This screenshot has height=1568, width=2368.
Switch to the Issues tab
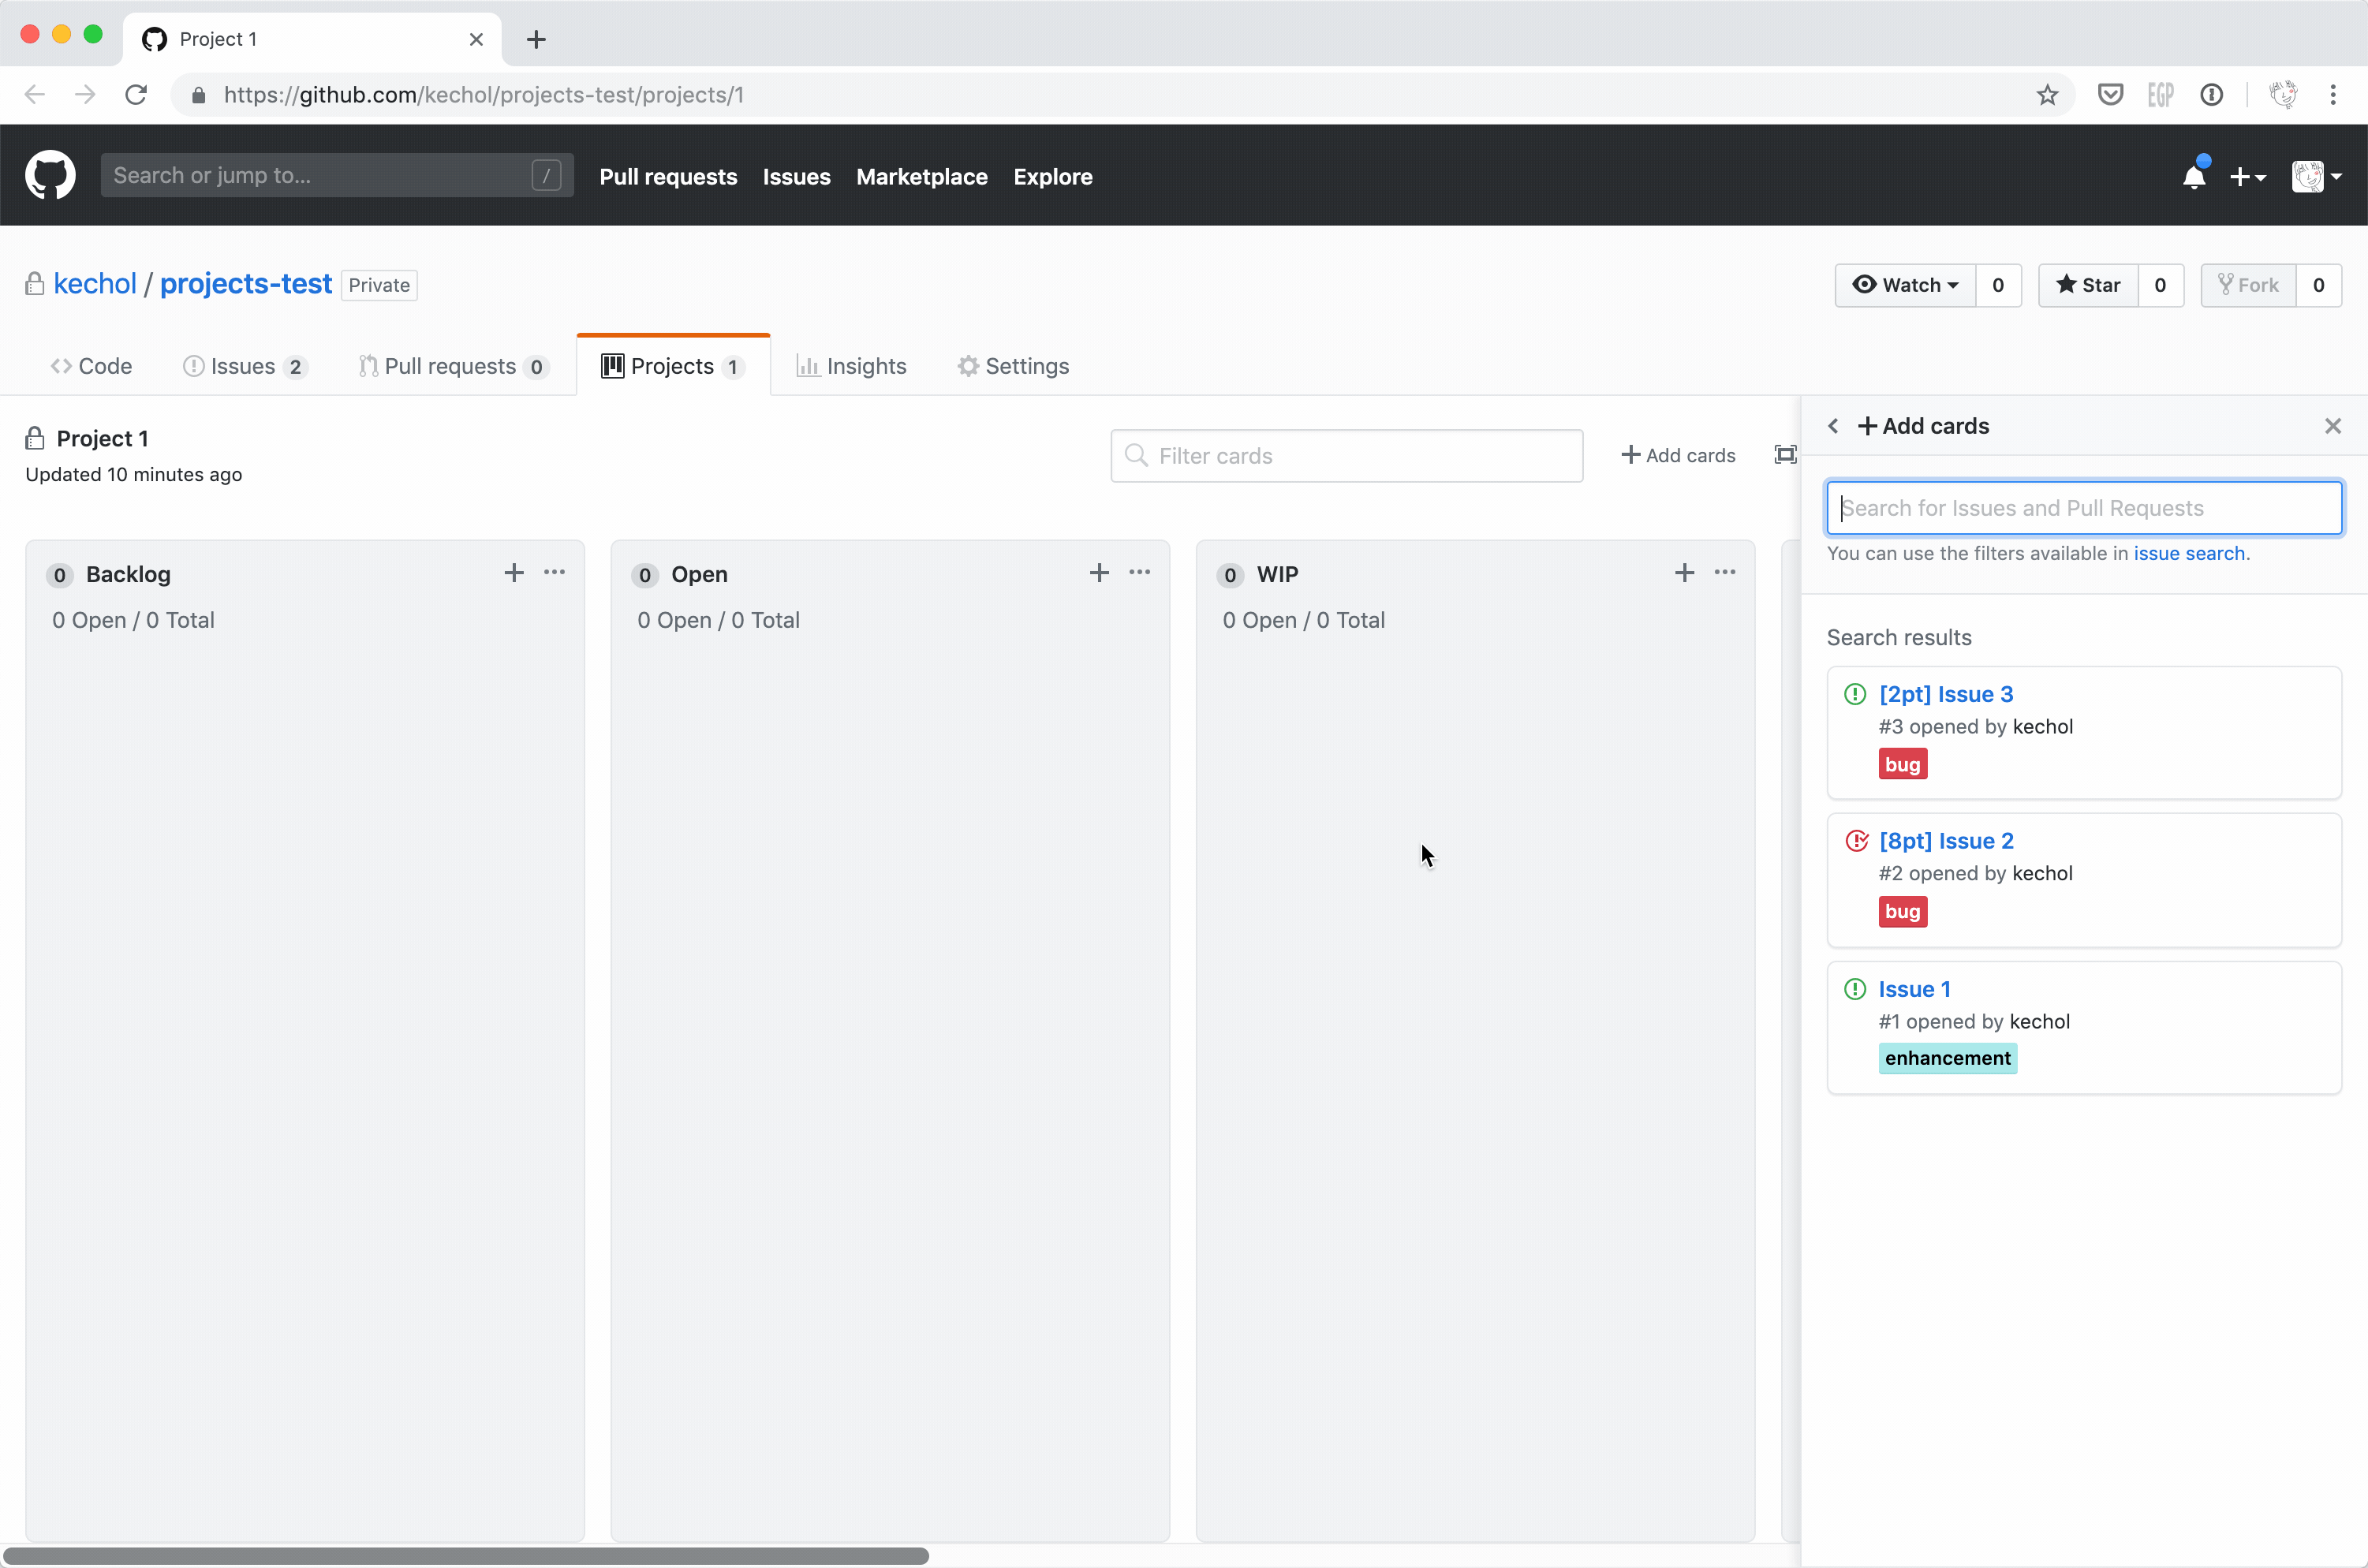[244, 366]
